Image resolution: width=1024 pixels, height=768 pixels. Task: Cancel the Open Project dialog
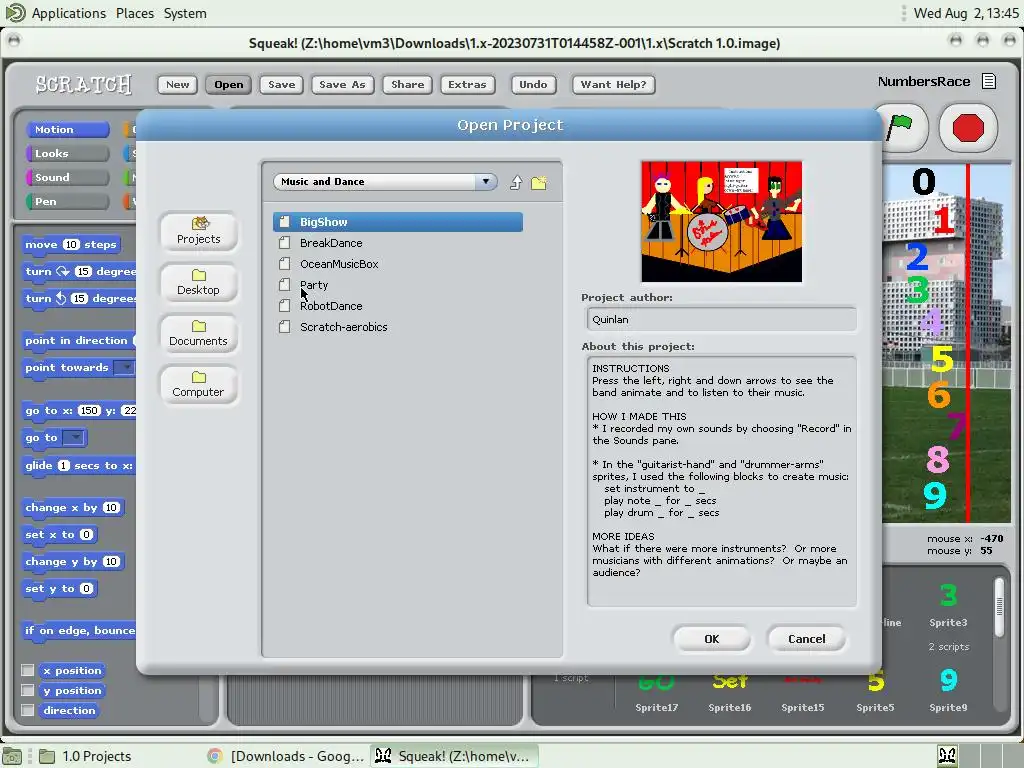pos(807,639)
